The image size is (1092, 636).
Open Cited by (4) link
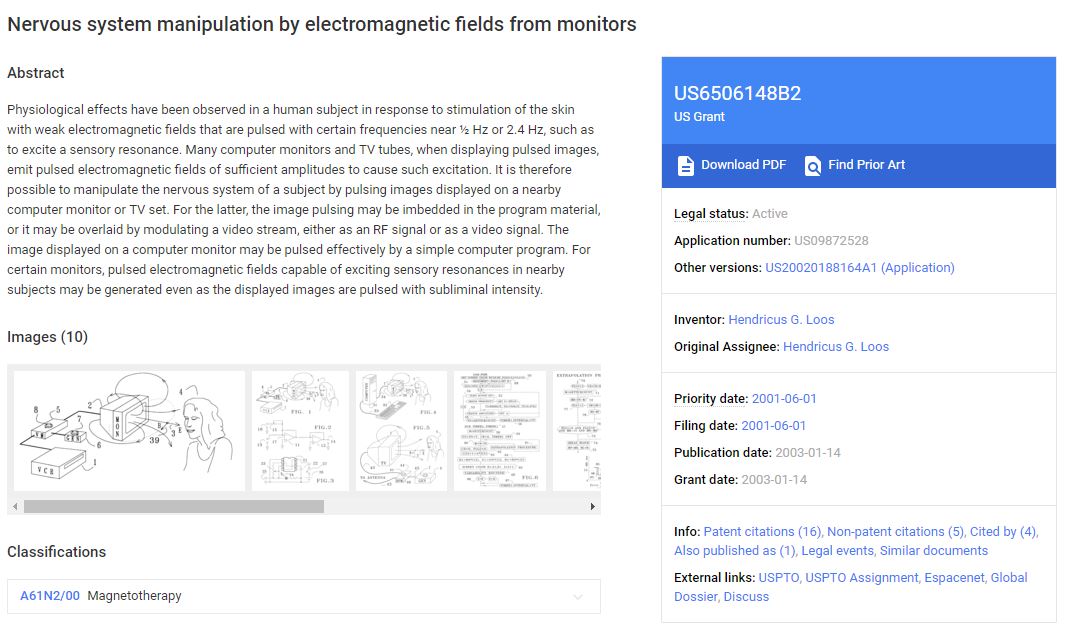pos(1003,532)
